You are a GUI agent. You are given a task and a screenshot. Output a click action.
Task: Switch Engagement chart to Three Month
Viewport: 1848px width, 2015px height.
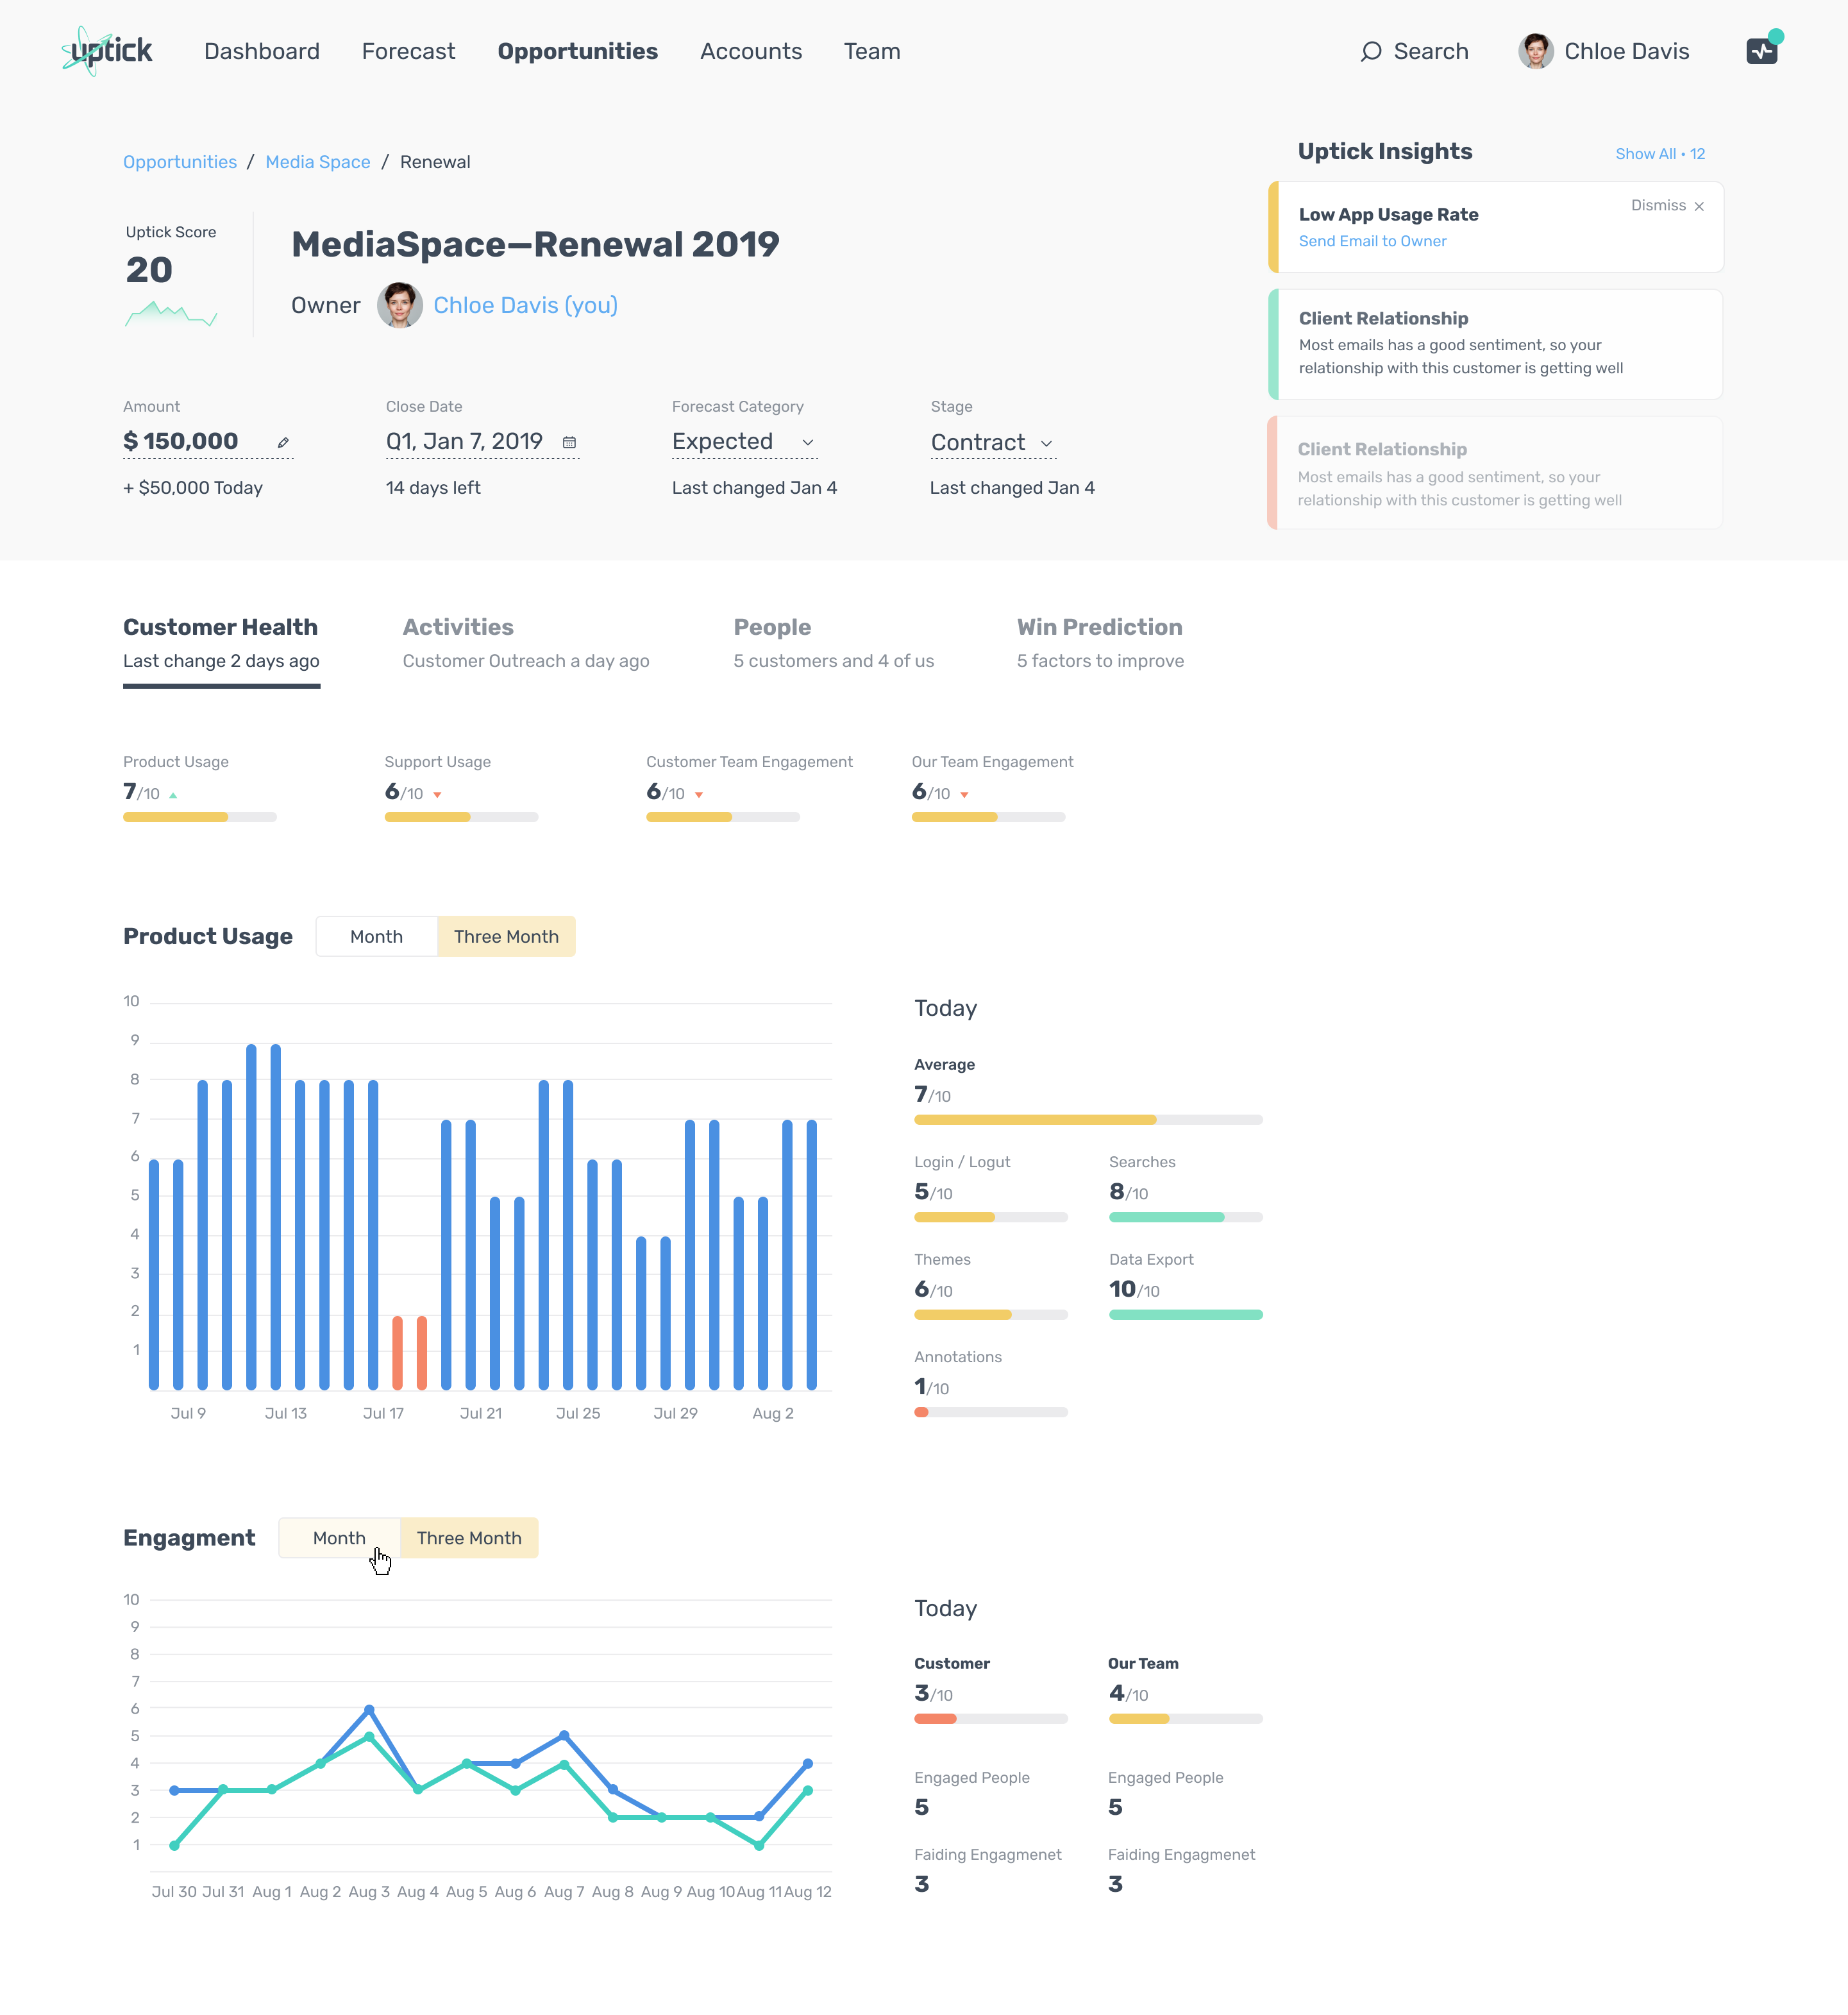pyautogui.click(x=469, y=1538)
